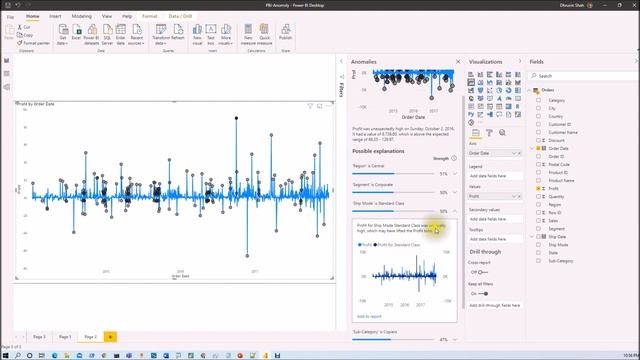Check the Sales field checkbox
Screen dimensions: 640x360
click(x=538, y=220)
